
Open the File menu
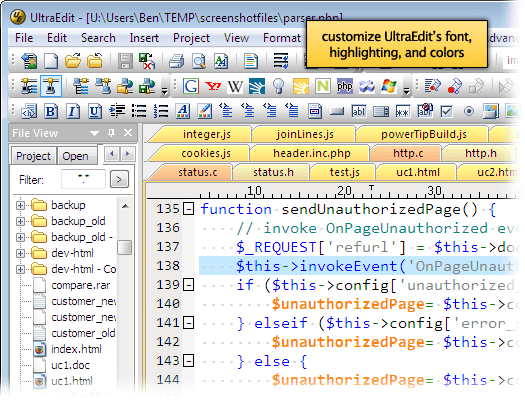coord(24,38)
